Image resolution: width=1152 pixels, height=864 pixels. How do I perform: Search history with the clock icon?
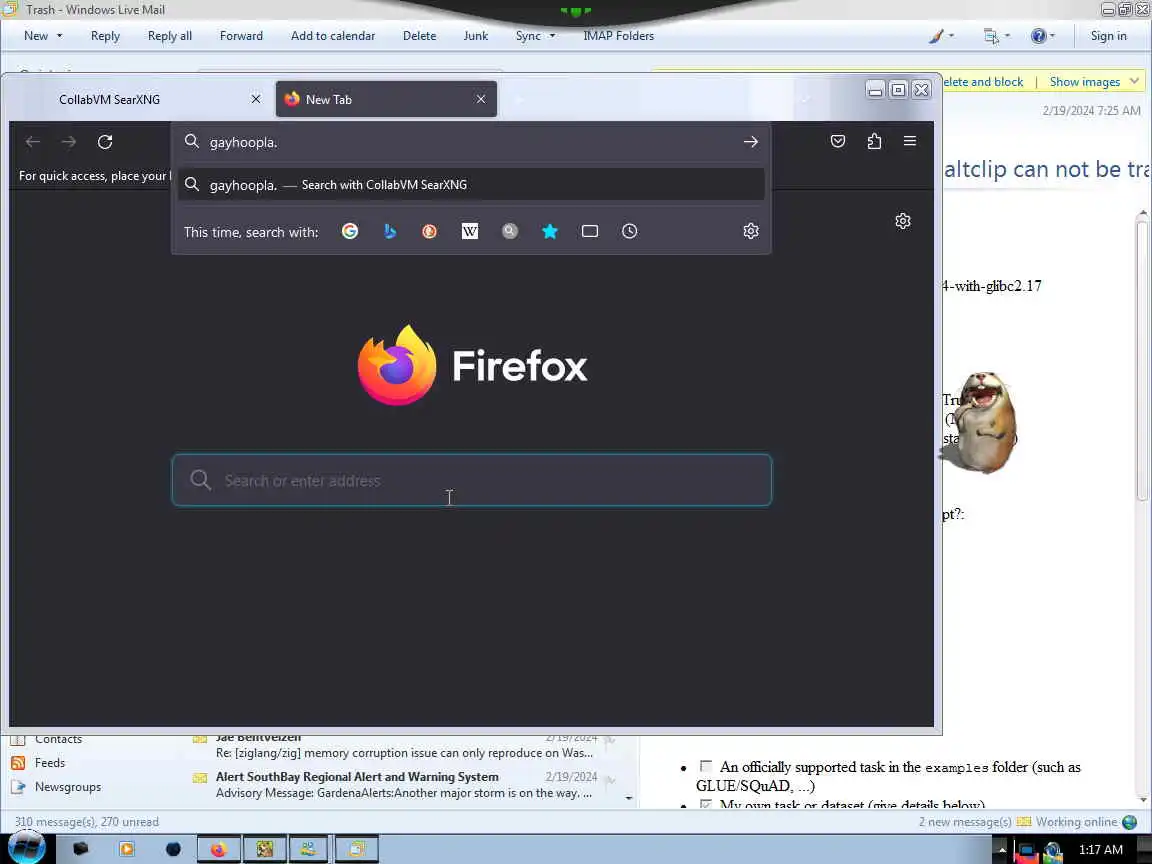click(x=630, y=231)
